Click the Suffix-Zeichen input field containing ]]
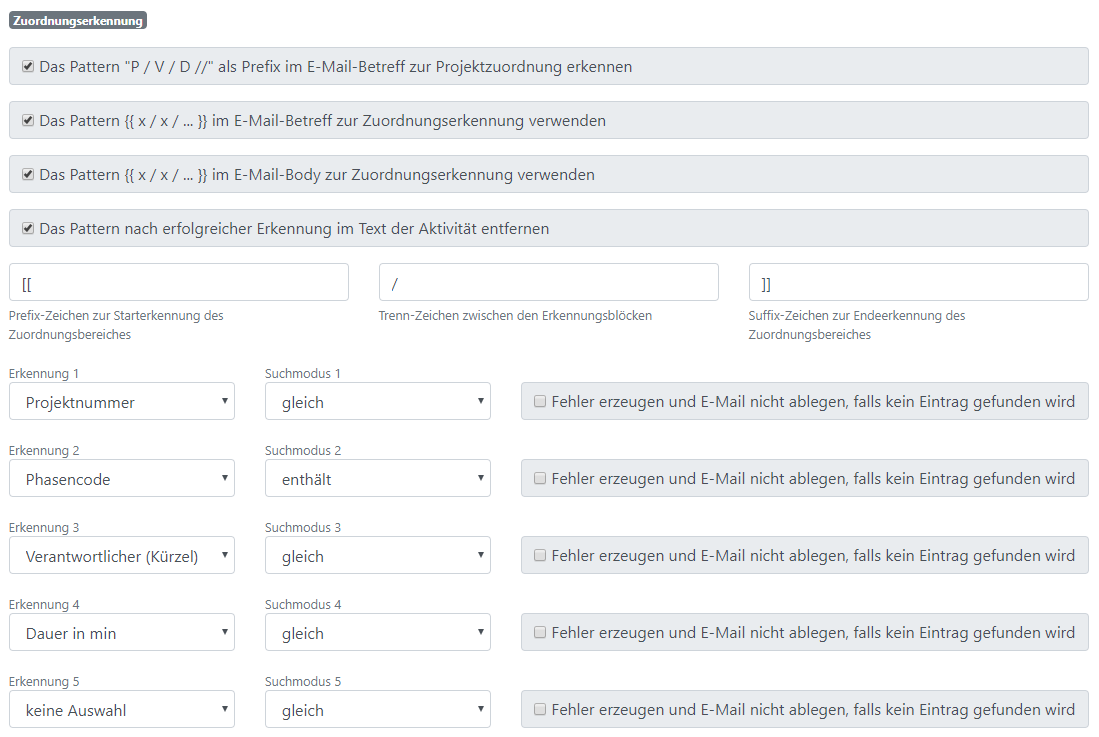 [918, 282]
